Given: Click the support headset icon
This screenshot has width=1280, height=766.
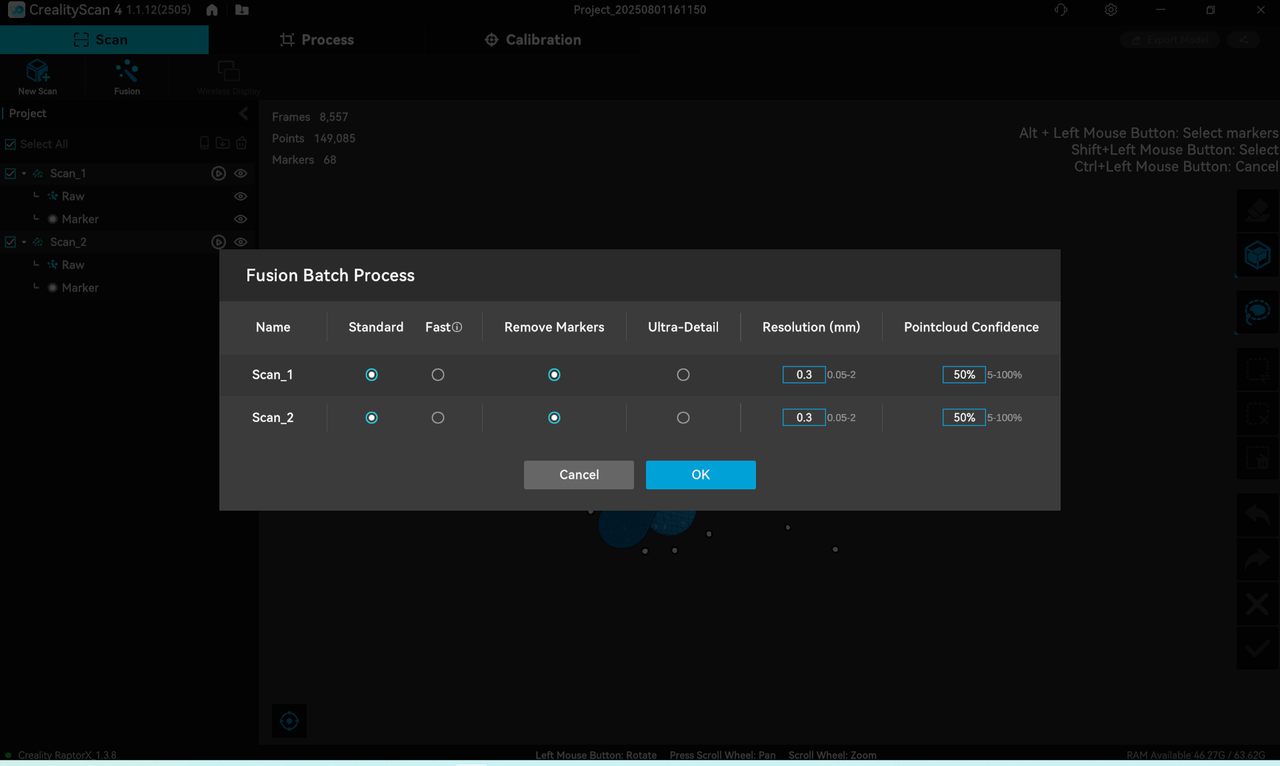Looking at the screenshot, I should (1061, 10).
